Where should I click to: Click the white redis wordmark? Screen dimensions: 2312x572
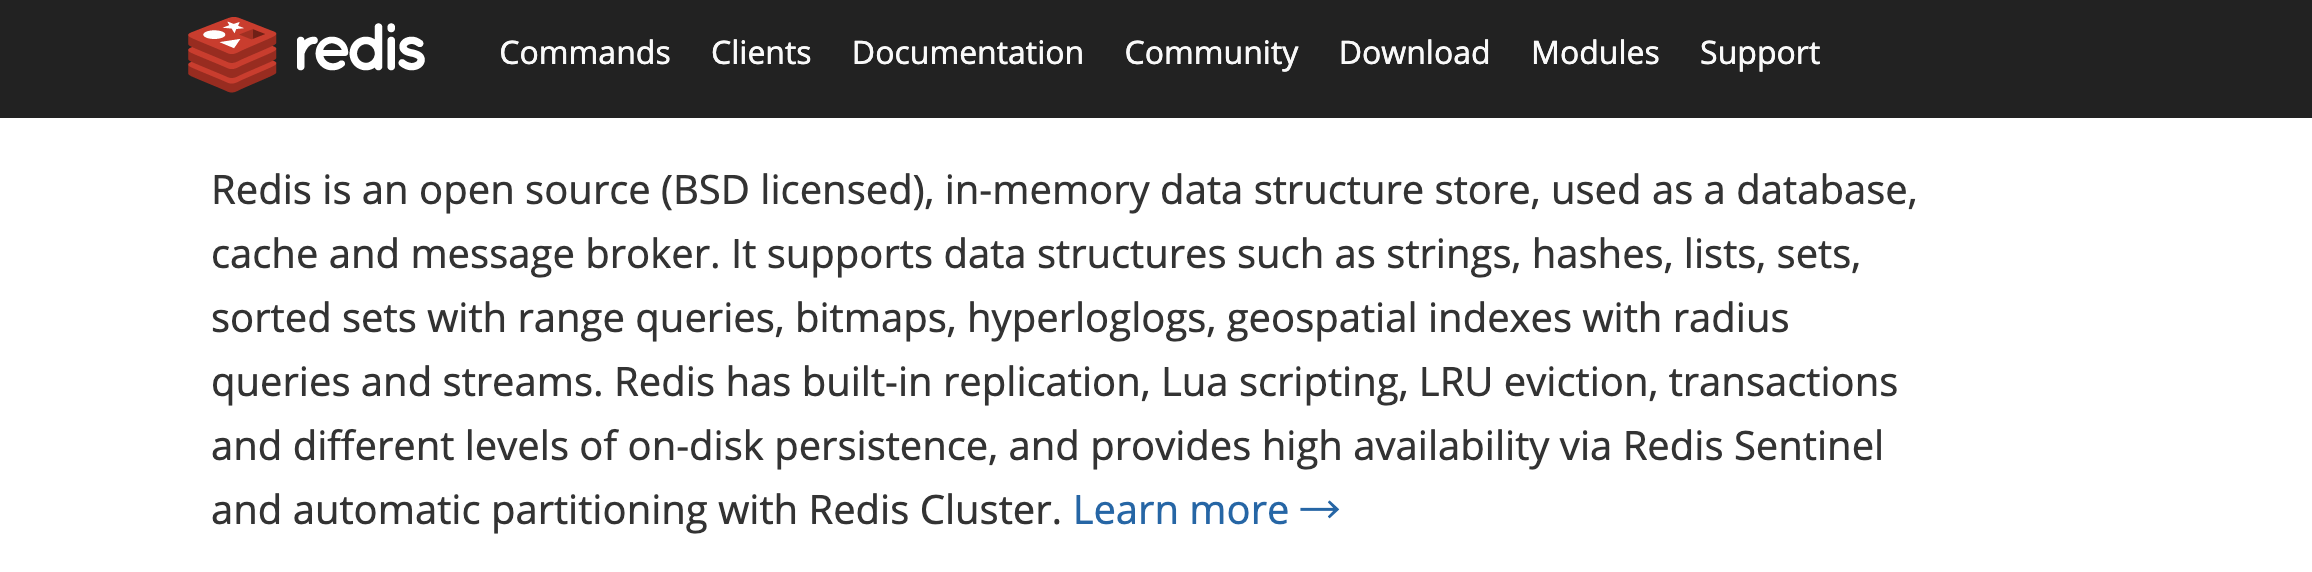360,51
